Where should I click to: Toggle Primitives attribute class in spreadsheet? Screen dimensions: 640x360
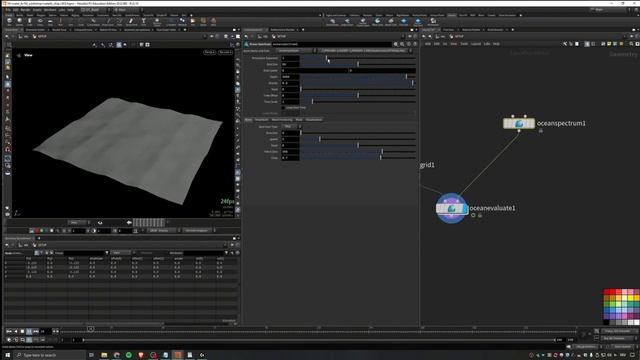pos(46,253)
